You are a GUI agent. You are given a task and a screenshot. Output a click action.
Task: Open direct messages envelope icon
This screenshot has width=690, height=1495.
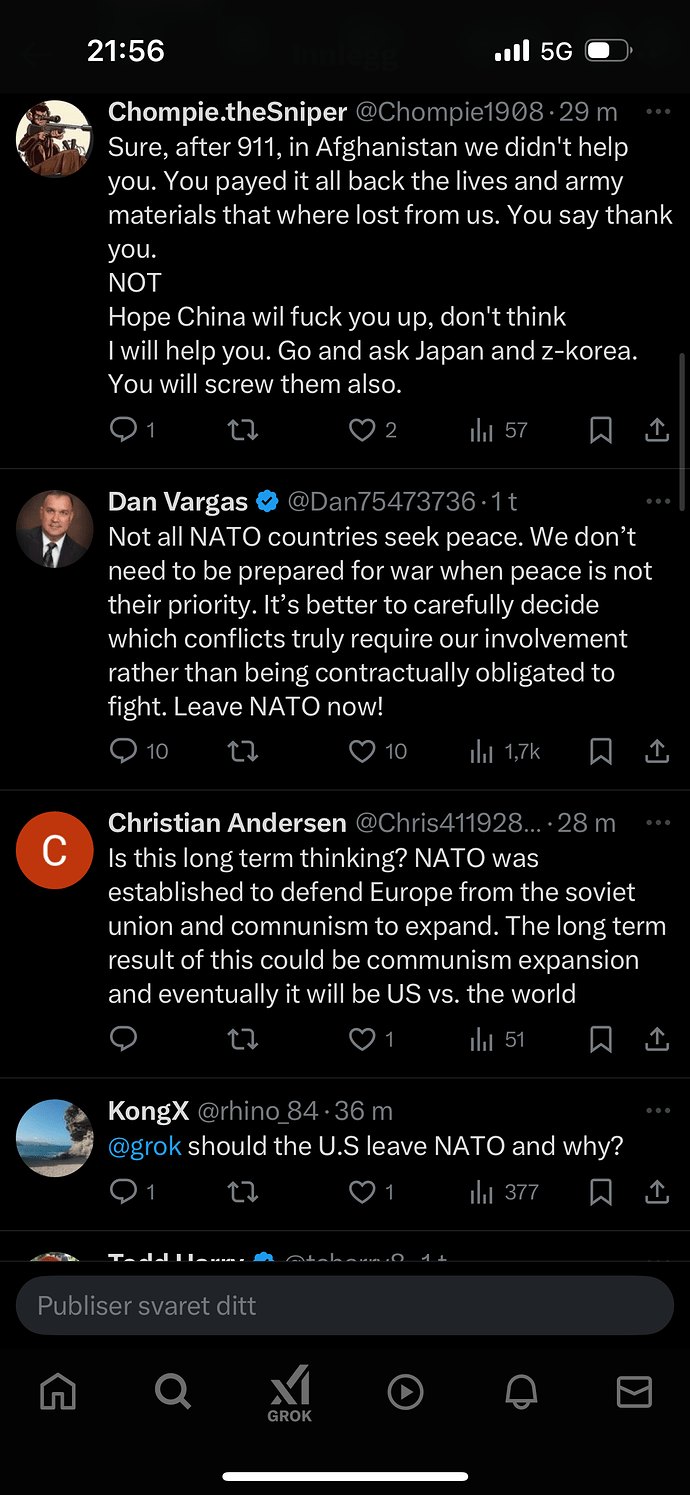[x=634, y=1392]
